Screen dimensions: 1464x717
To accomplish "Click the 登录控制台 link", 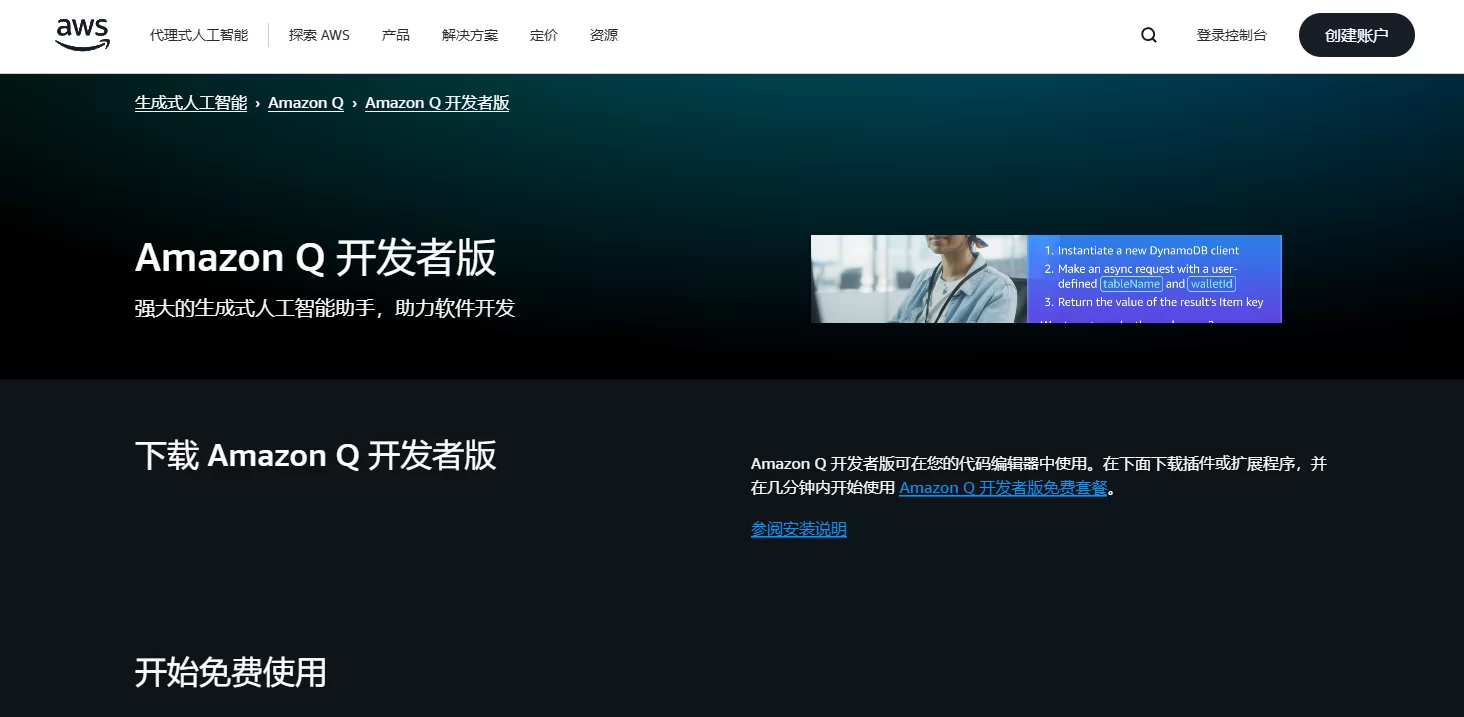I will (x=1231, y=35).
